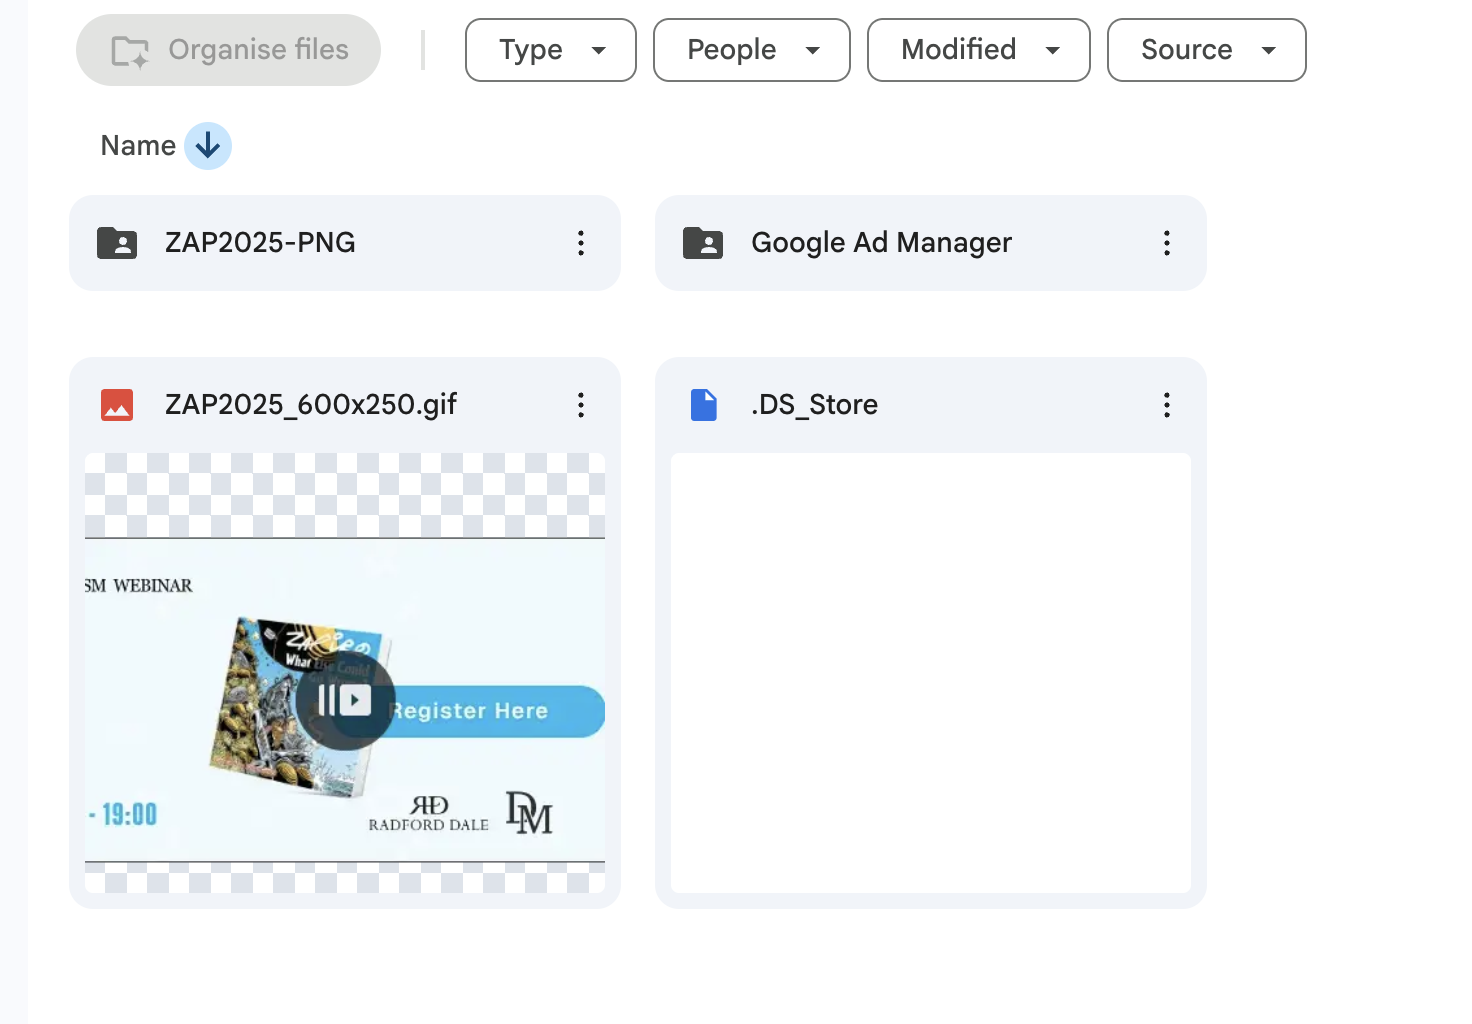1472x1024 pixels.
Task: Click the blue document icon of .DS_Store
Action: pyautogui.click(x=704, y=405)
